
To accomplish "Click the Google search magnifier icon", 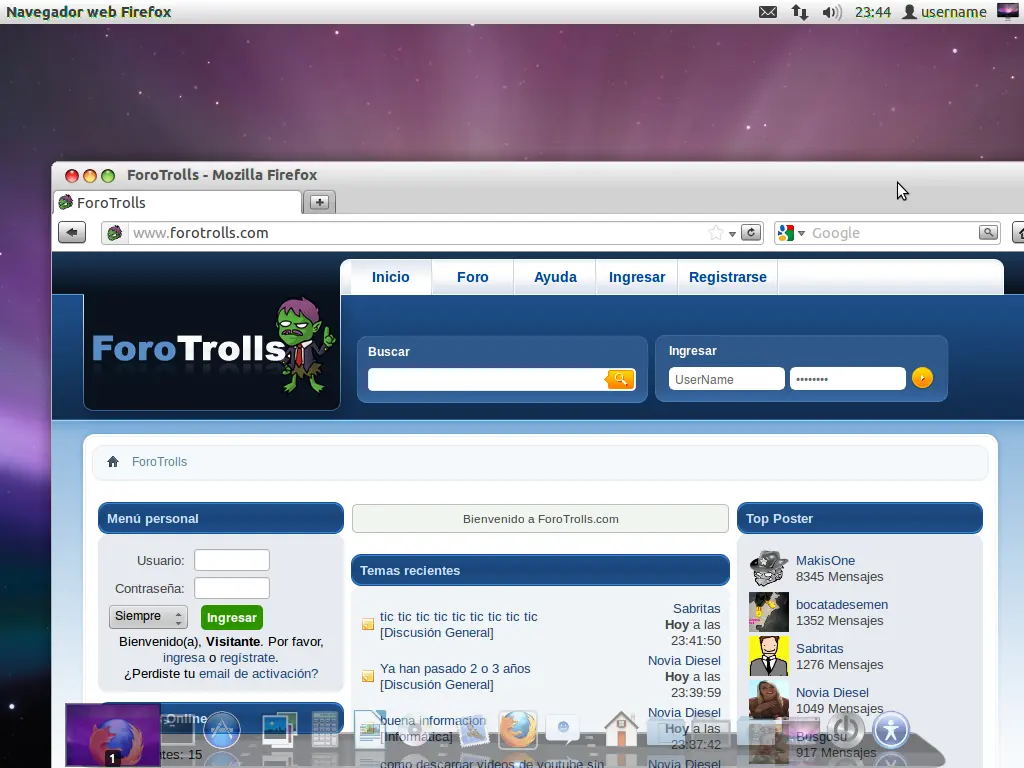I will click(x=988, y=232).
